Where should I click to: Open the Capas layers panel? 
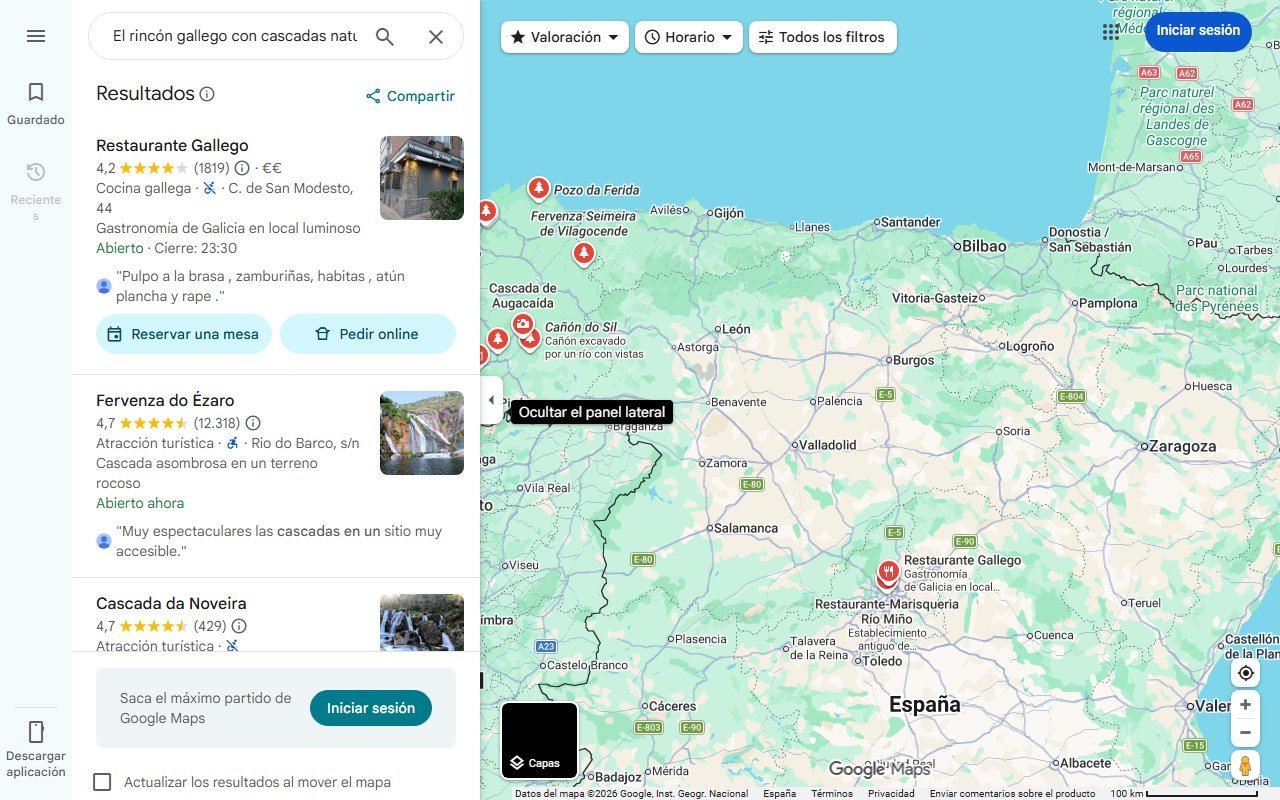[x=539, y=740]
